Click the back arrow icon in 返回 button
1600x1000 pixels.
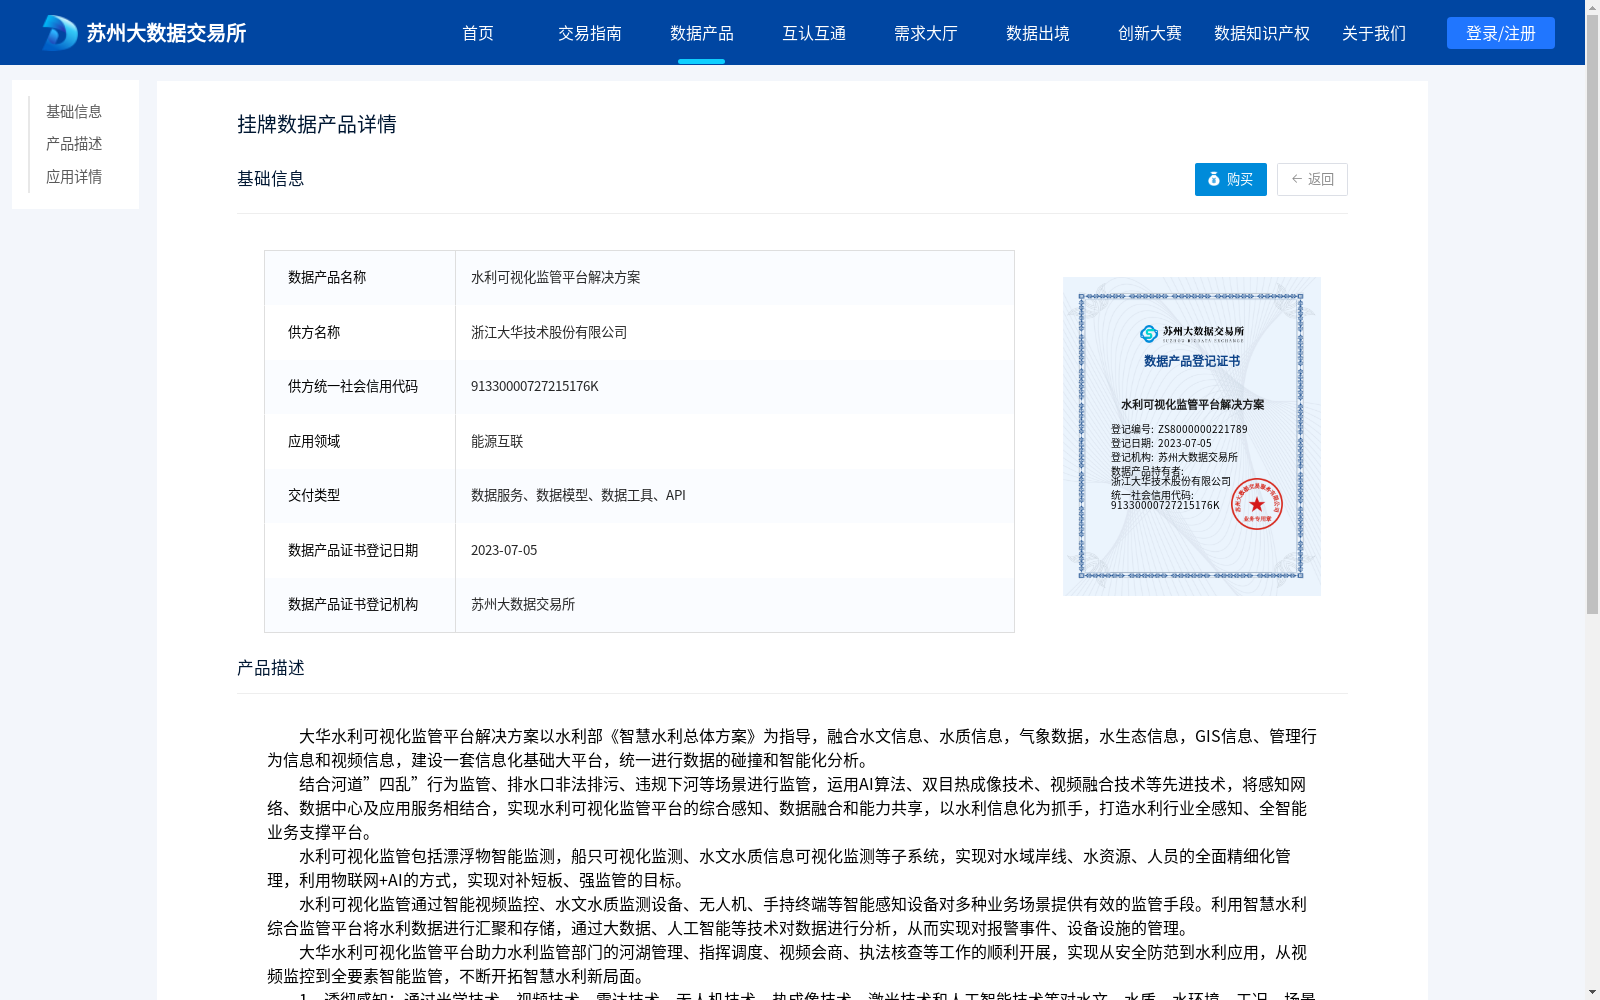(1297, 179)
